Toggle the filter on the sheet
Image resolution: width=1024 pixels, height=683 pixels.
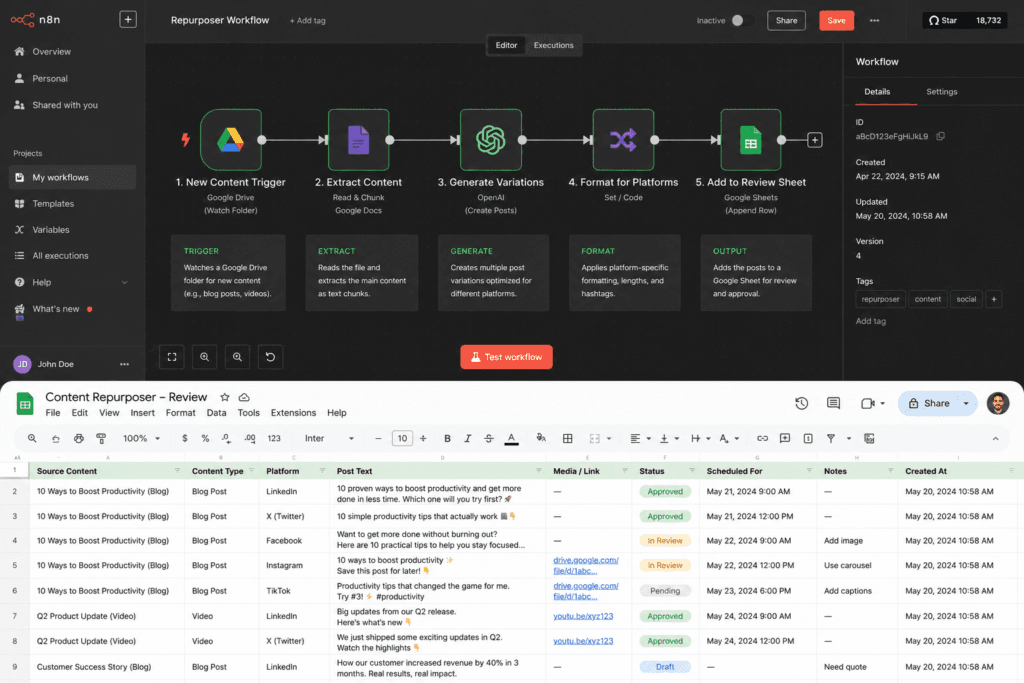point(831,438)
